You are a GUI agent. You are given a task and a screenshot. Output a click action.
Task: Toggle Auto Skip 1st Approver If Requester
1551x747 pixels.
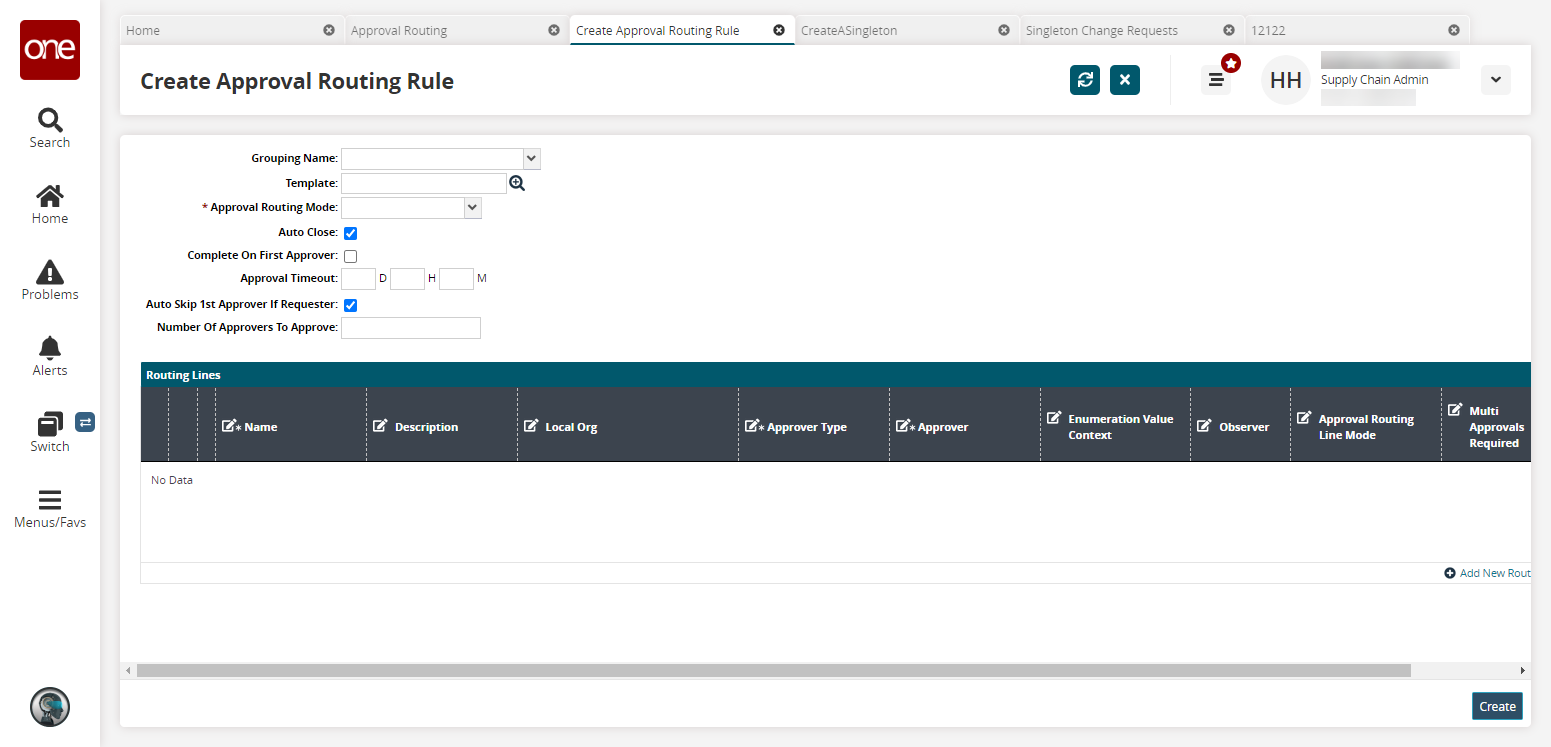351,305
